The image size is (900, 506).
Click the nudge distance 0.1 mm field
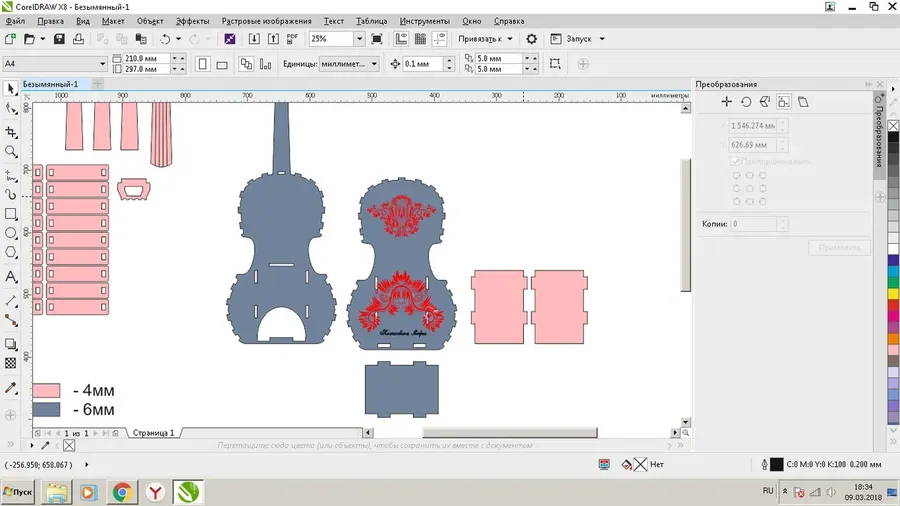pos(423,64)
